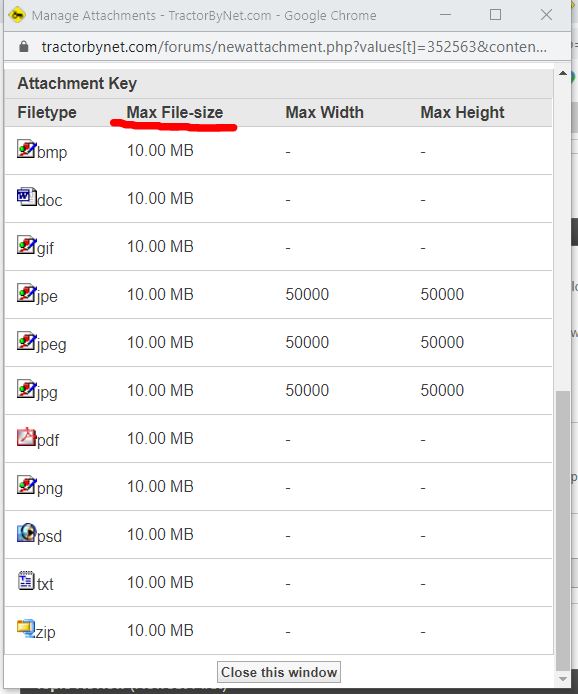This screenshot has height=694, width=578.
Task: Click the jpeg max height 50000 value
Action: click(442, 343)
